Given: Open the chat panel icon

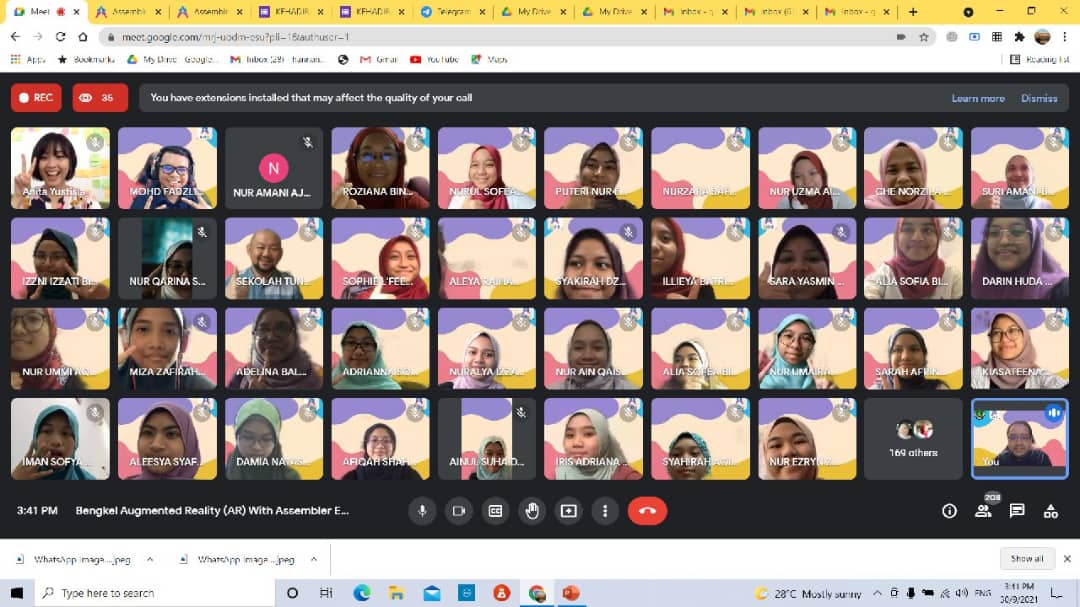Looking at the screenshot, I should [x=1017, y=510].
